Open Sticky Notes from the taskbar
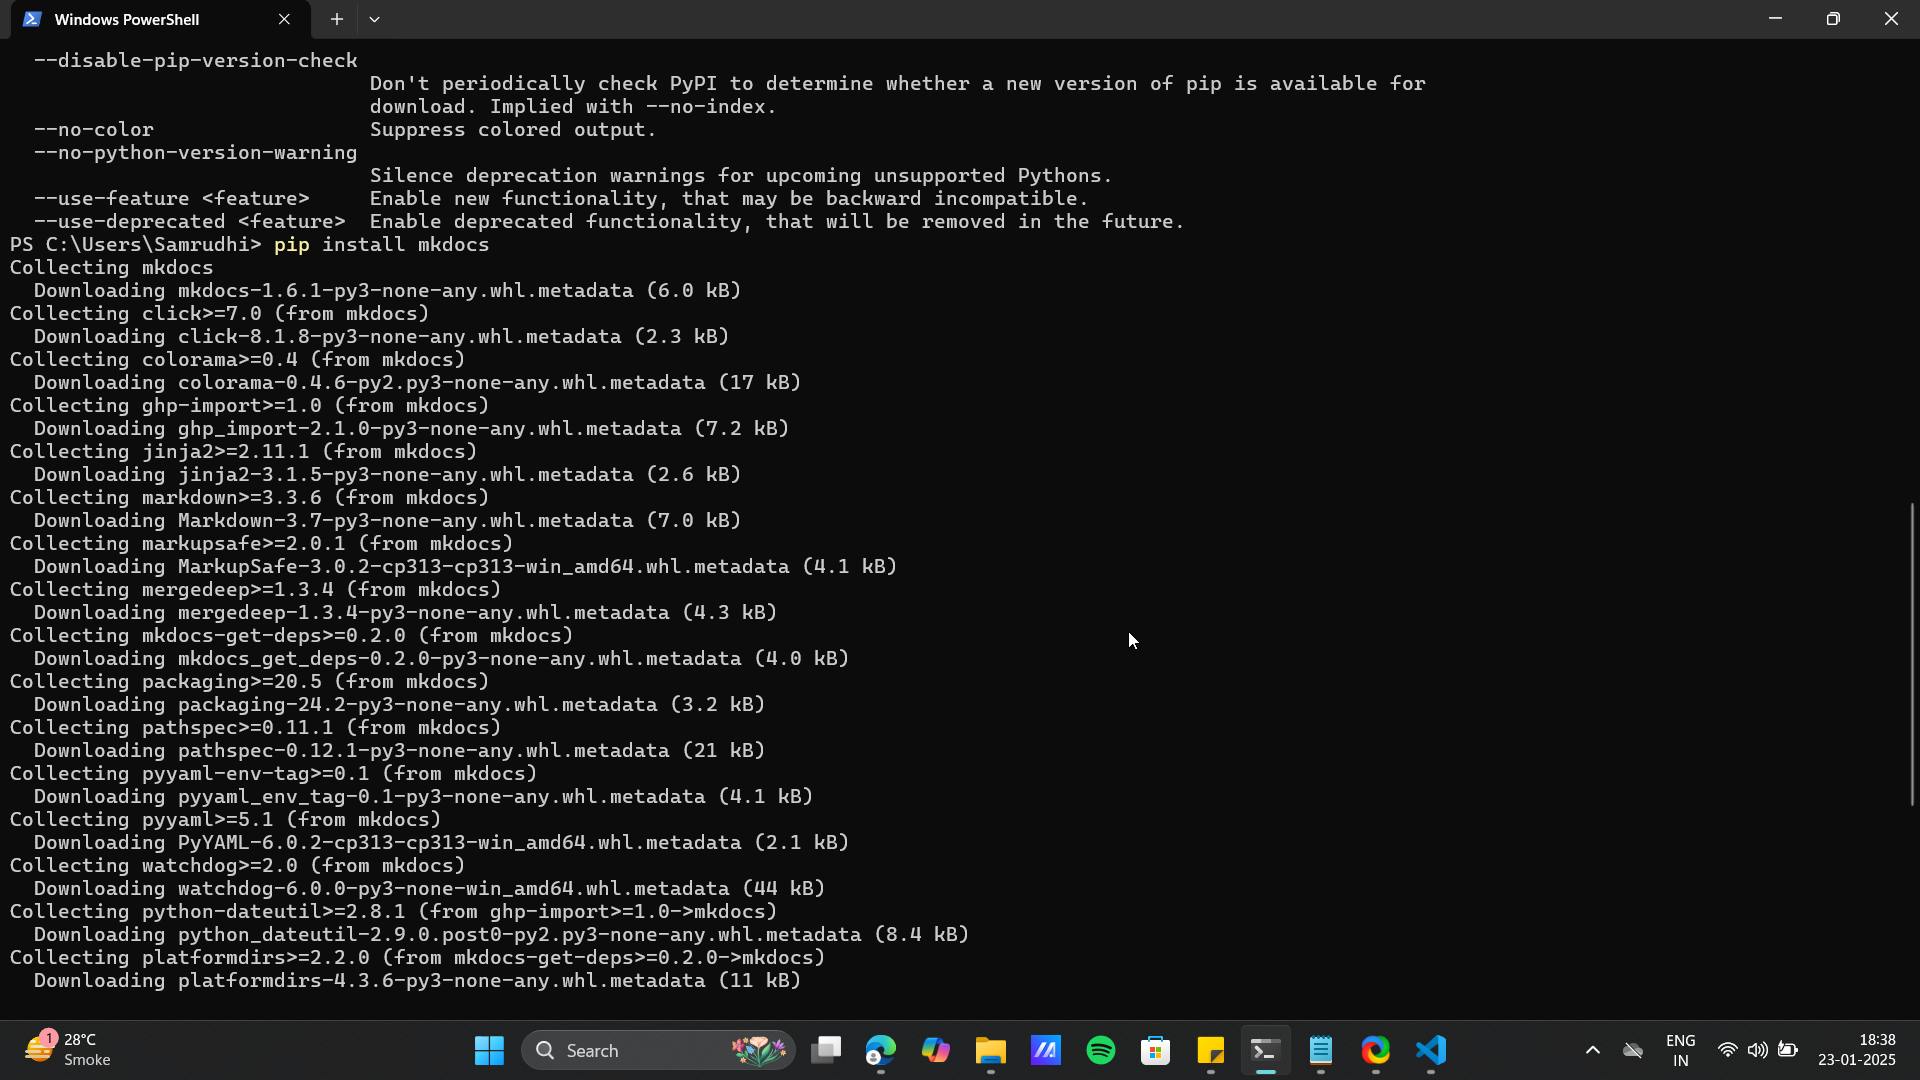 click(x=1211, y=1050)
